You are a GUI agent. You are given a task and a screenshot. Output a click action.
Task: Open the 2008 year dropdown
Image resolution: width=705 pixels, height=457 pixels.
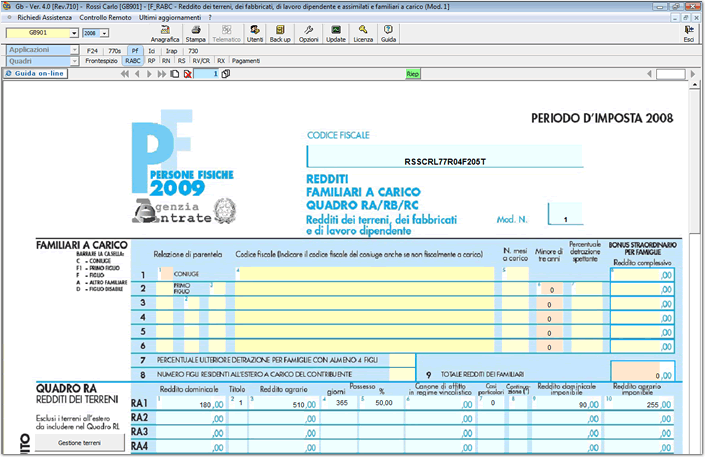[x=105, y=33]
